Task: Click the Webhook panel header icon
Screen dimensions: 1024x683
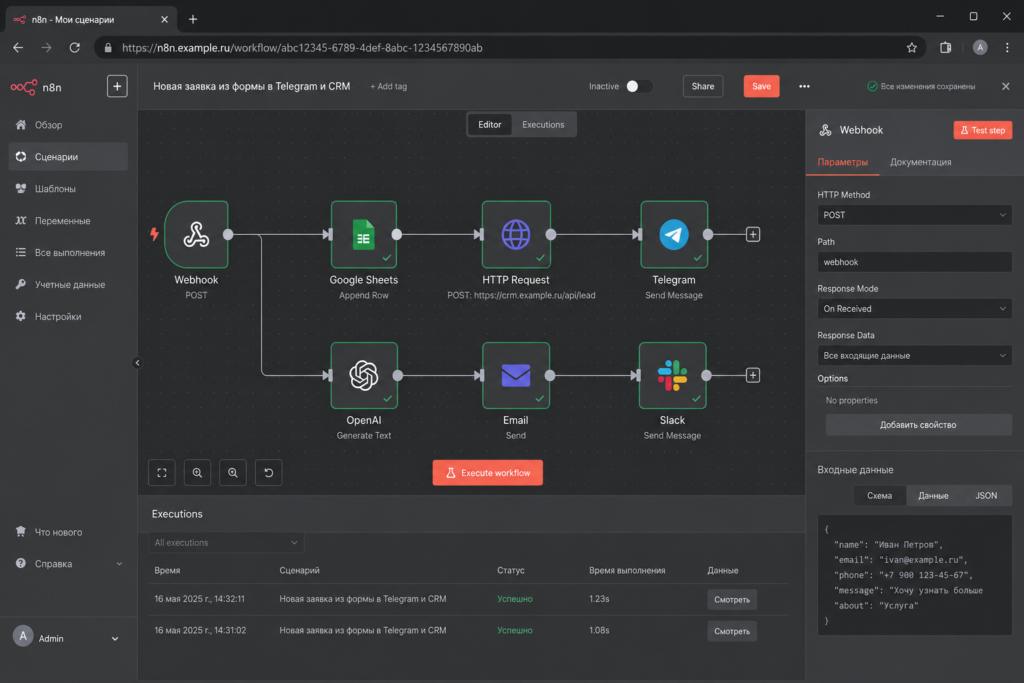Action: pos(825,130)
